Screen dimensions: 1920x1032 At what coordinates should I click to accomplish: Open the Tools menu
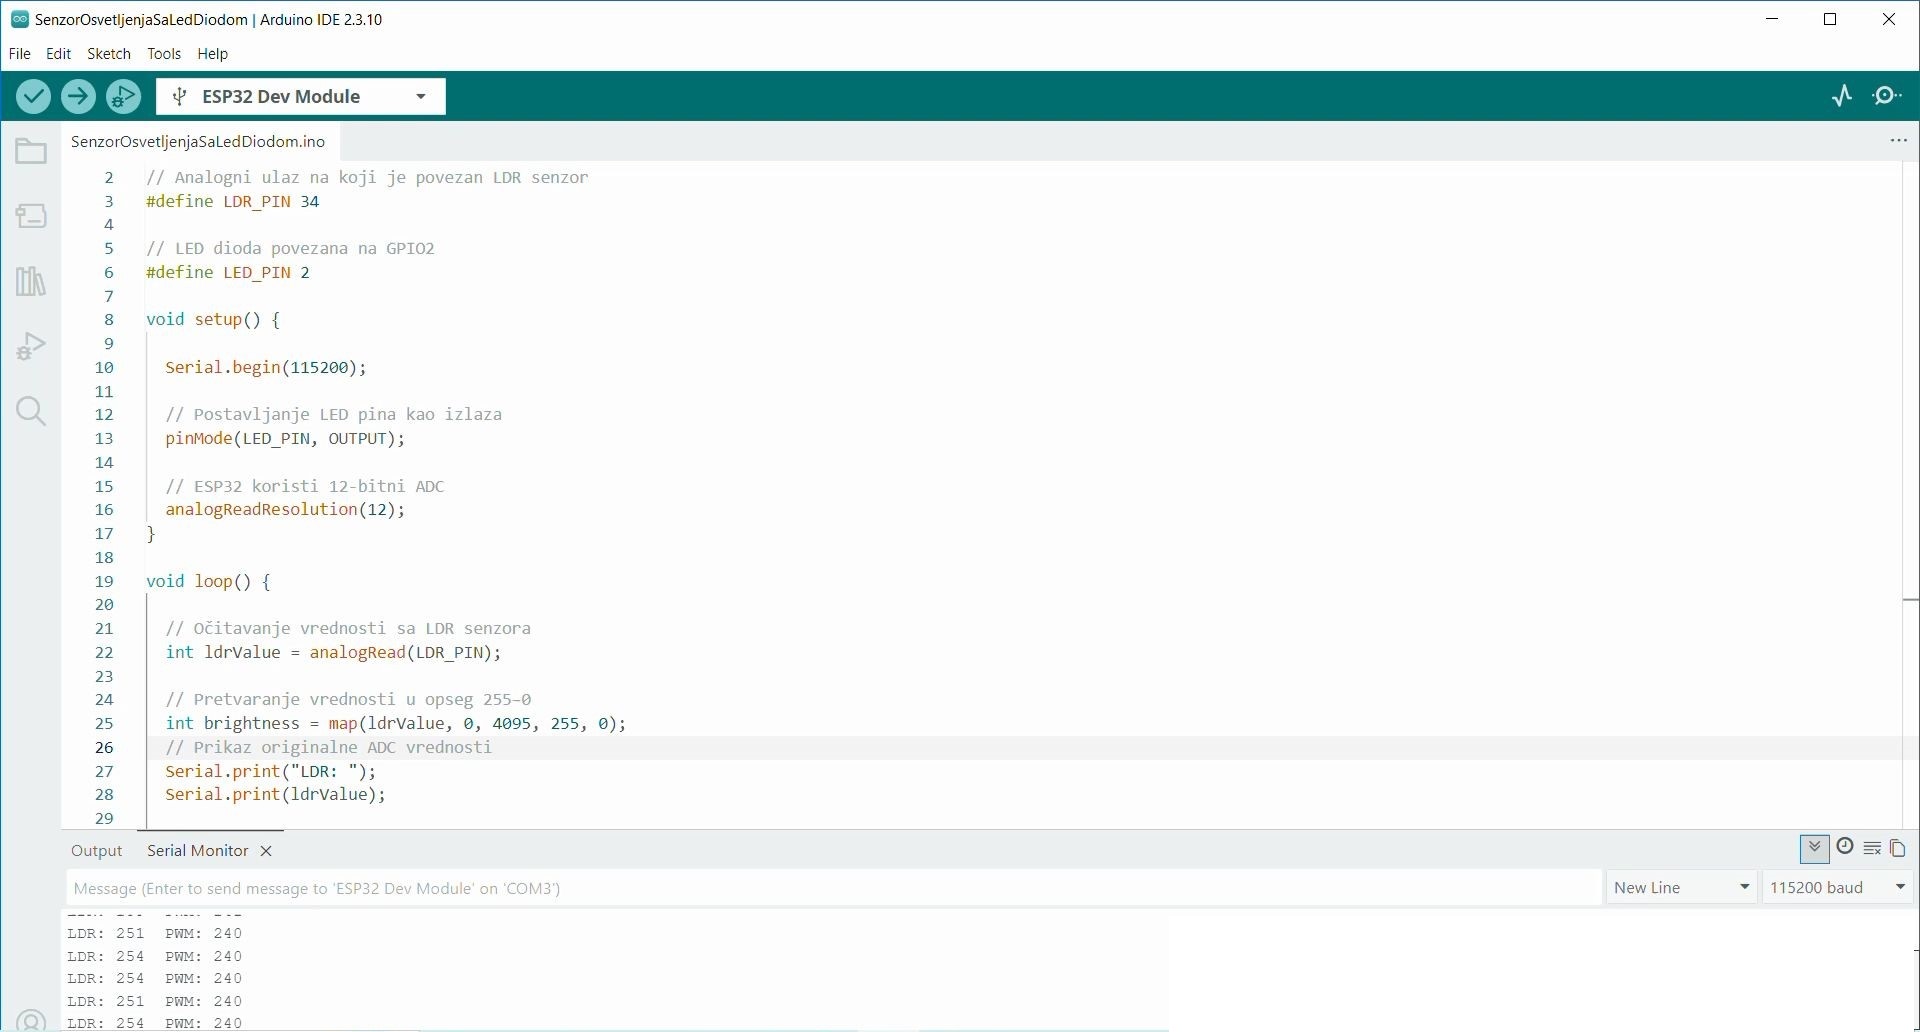164,54
